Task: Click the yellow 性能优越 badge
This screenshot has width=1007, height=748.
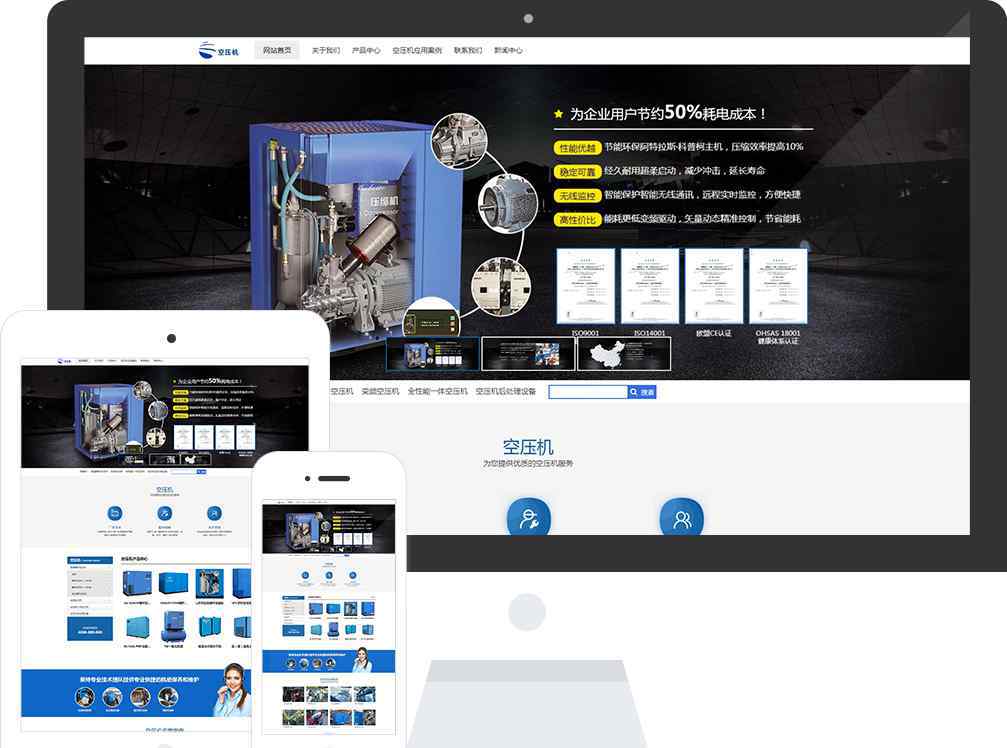Action: point(577,148)
